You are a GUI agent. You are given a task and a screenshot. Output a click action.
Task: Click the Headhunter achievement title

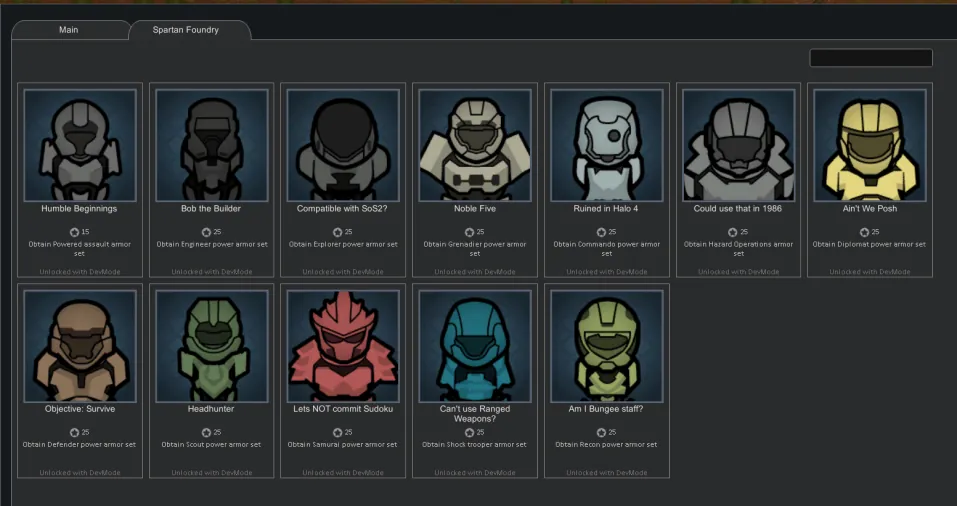click(211, 409)
